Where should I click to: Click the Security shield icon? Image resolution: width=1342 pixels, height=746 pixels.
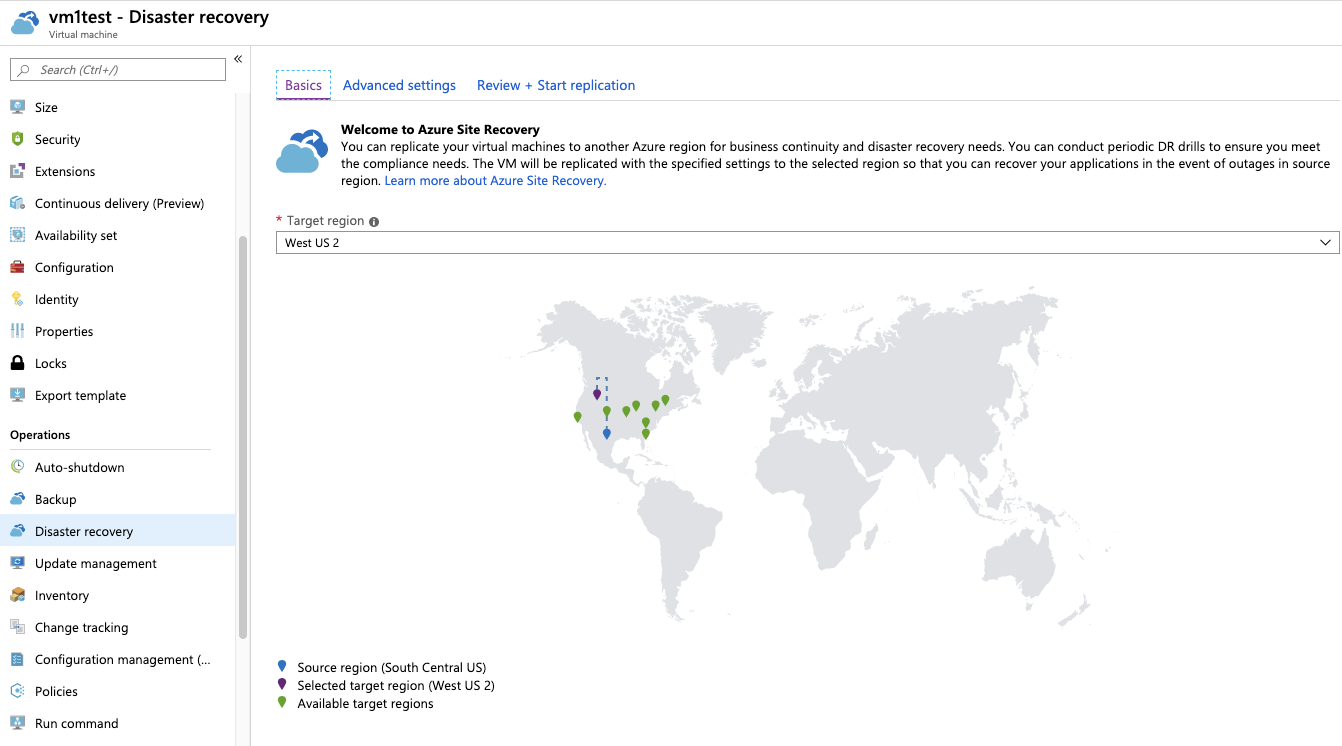[17, 139]
